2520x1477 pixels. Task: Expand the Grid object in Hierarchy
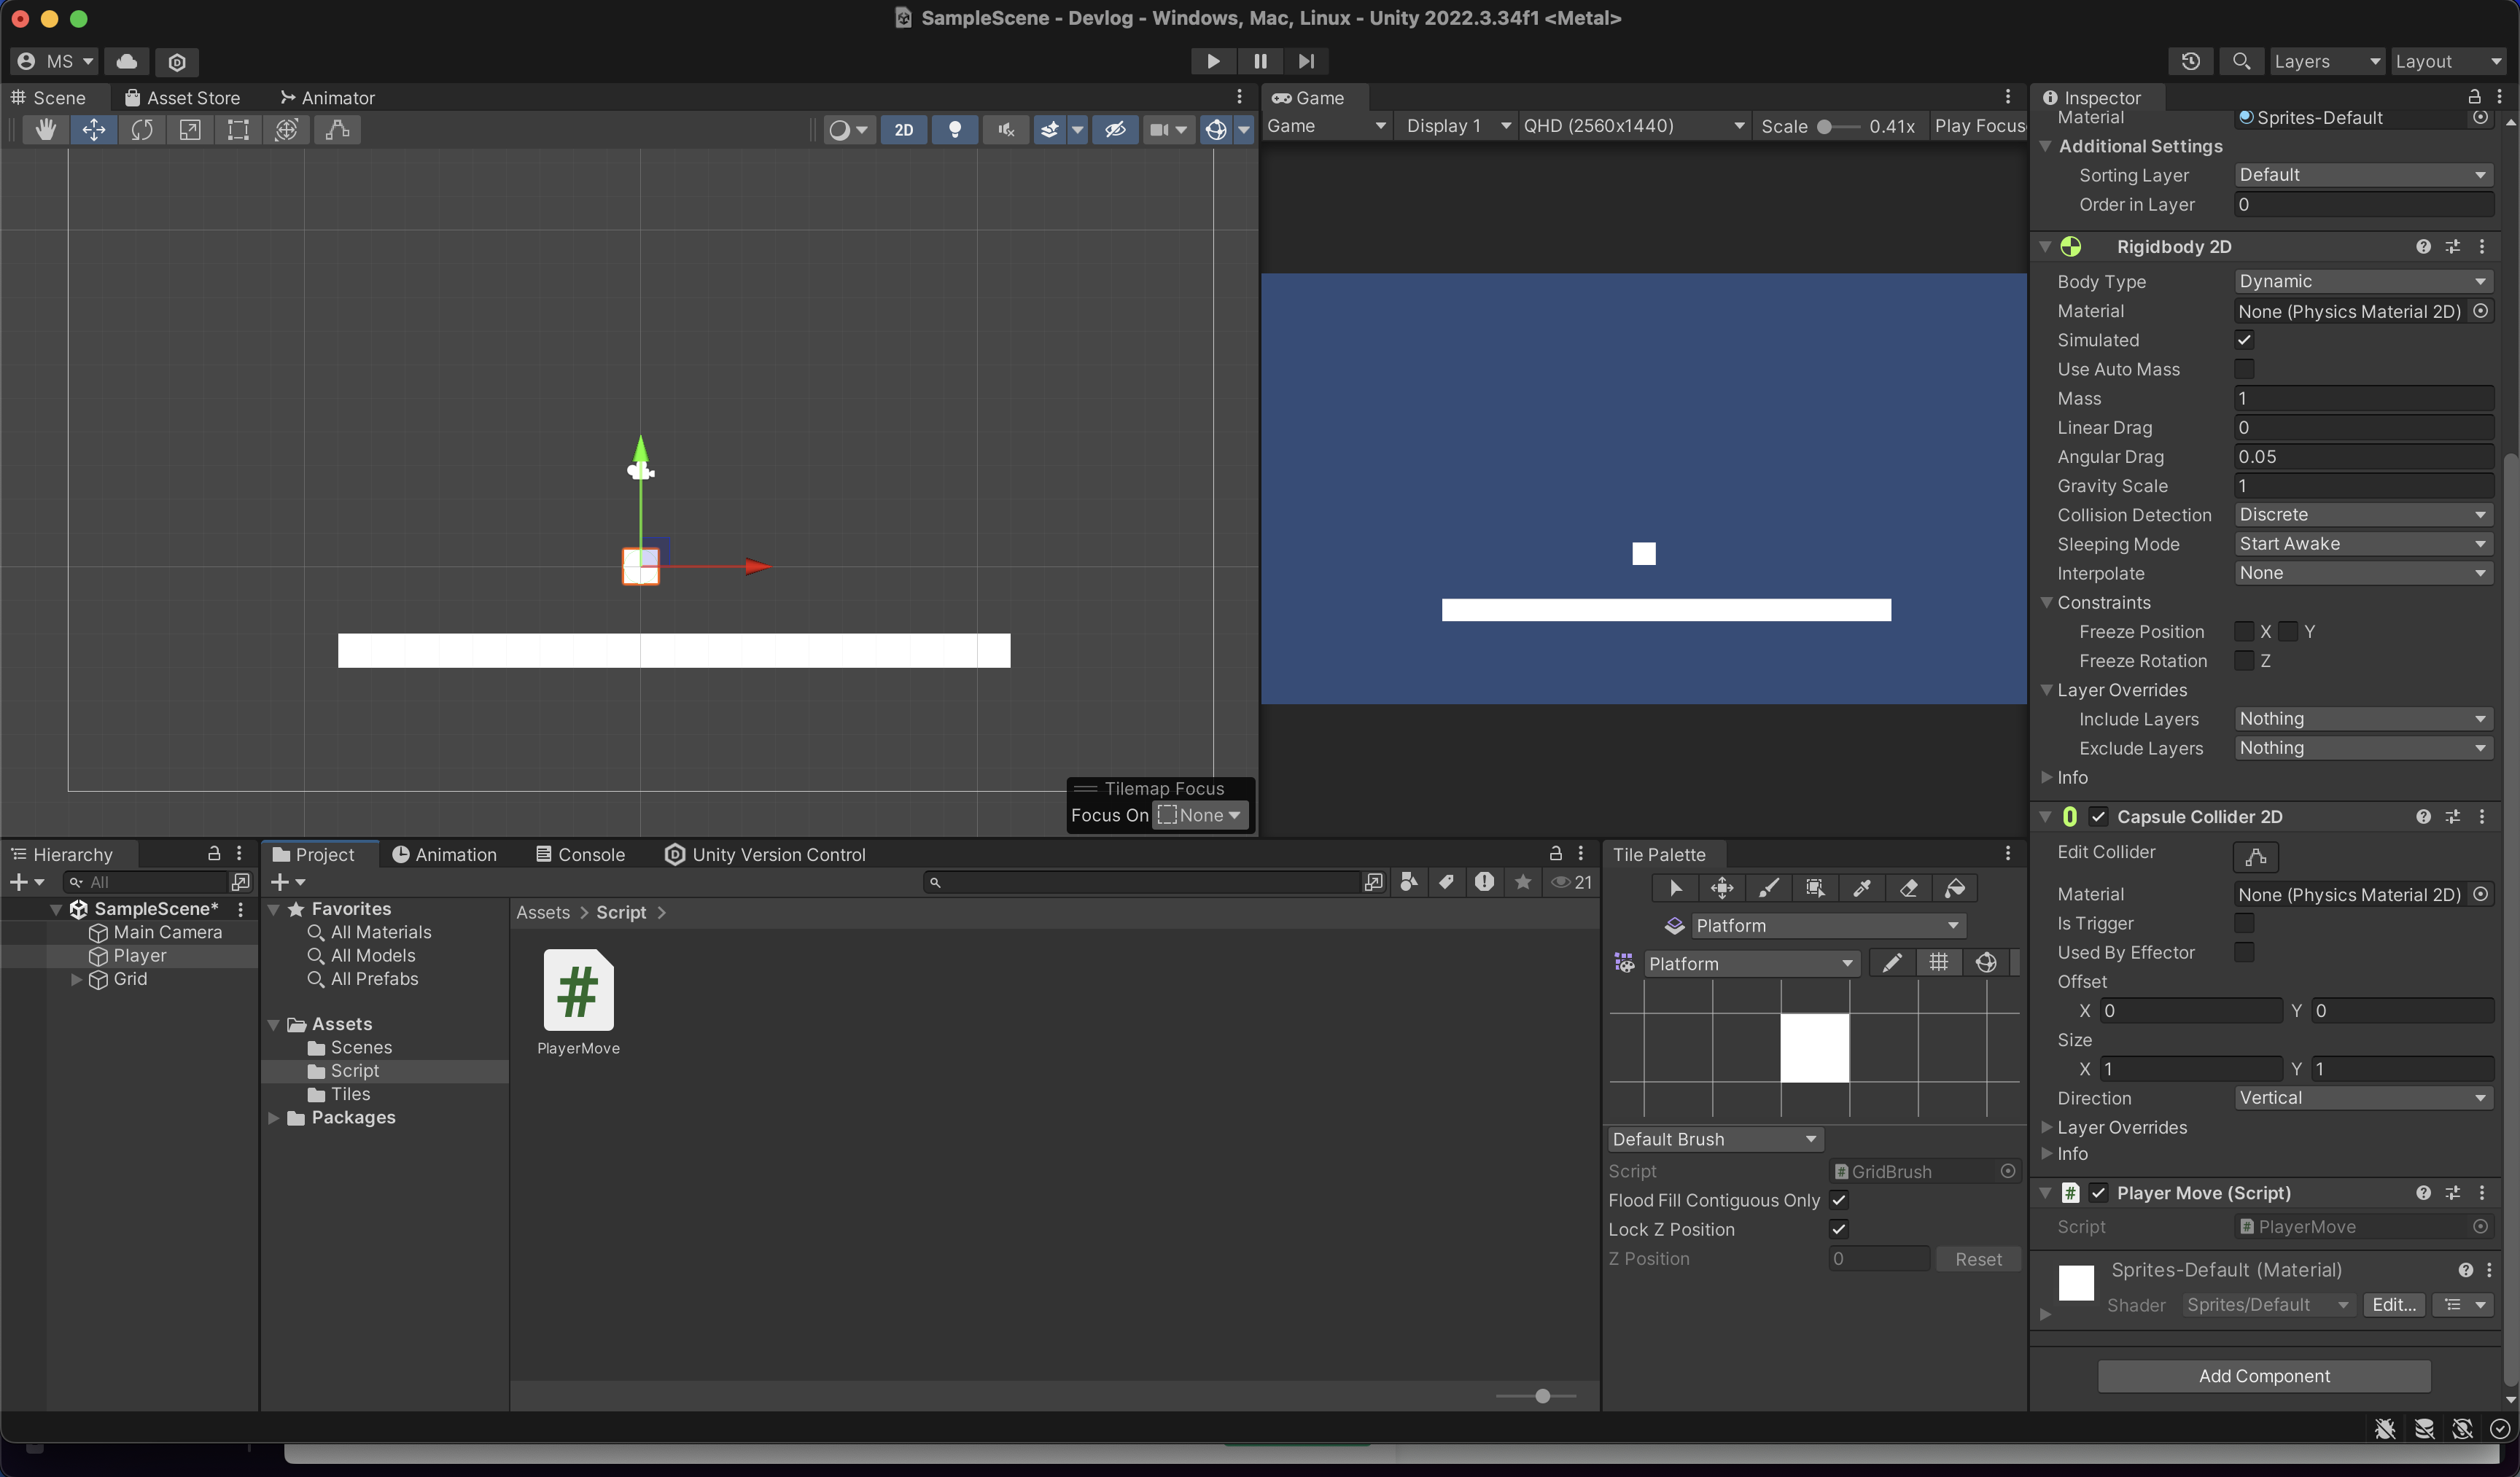76,980
